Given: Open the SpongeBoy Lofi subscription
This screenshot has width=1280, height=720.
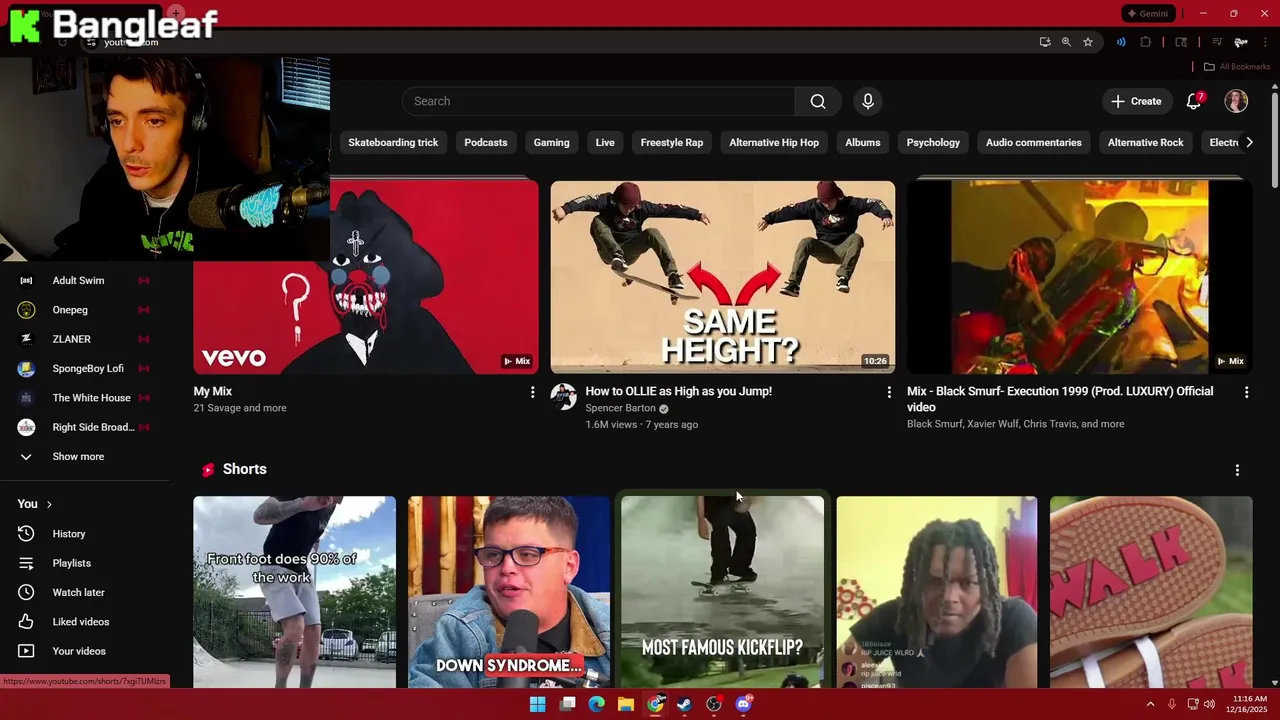Looking at the screenshot, I should point(83,369).
